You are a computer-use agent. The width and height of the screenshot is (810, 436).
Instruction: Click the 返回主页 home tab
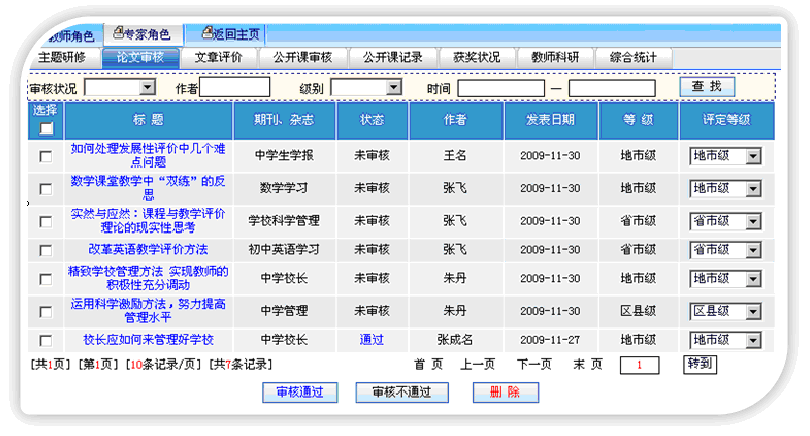click(229, 35)
